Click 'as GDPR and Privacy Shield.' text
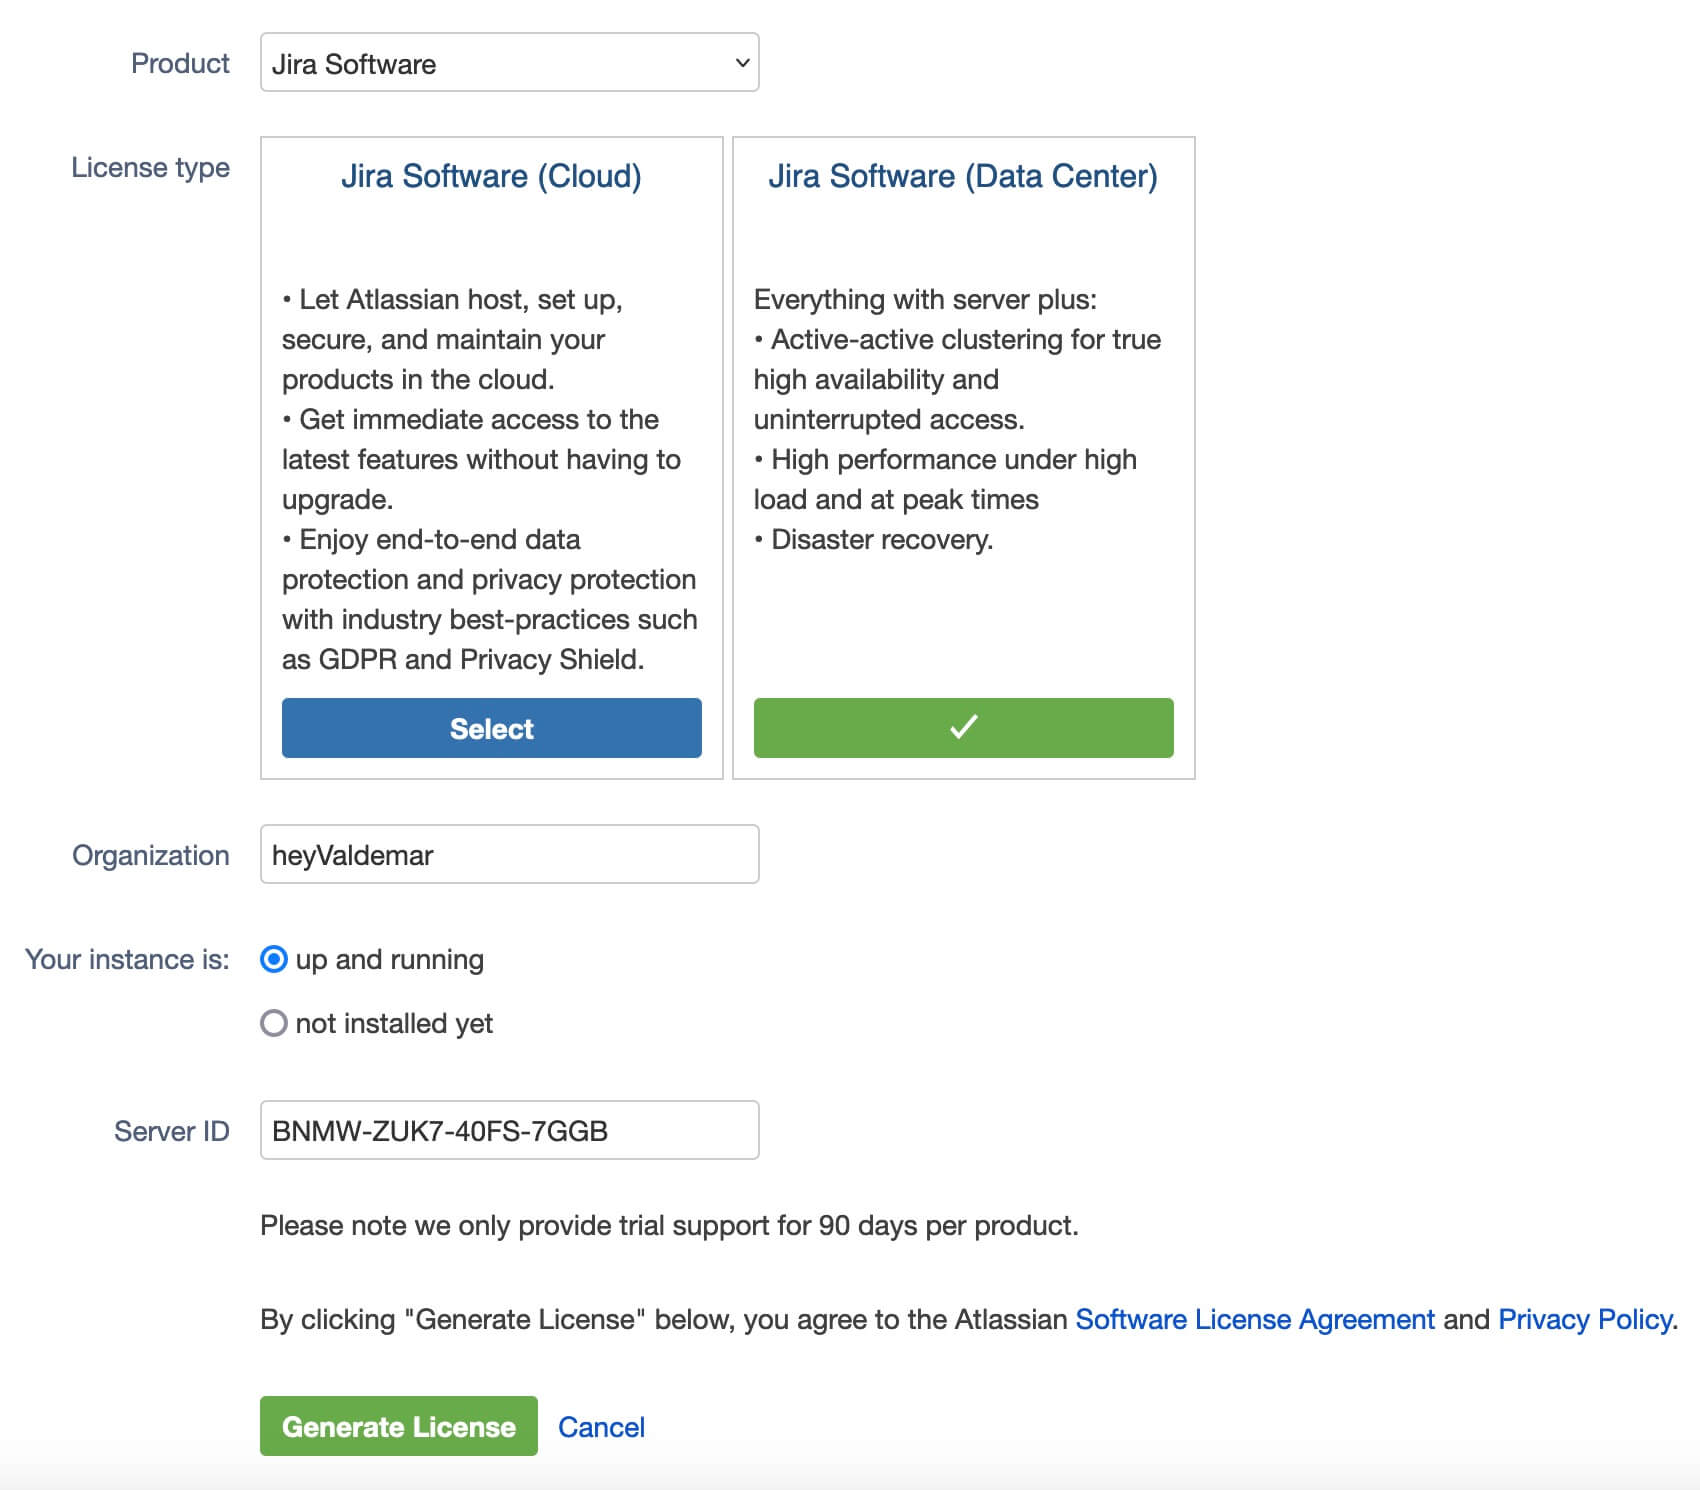The image size is (1700, 1490). [463, 660]
